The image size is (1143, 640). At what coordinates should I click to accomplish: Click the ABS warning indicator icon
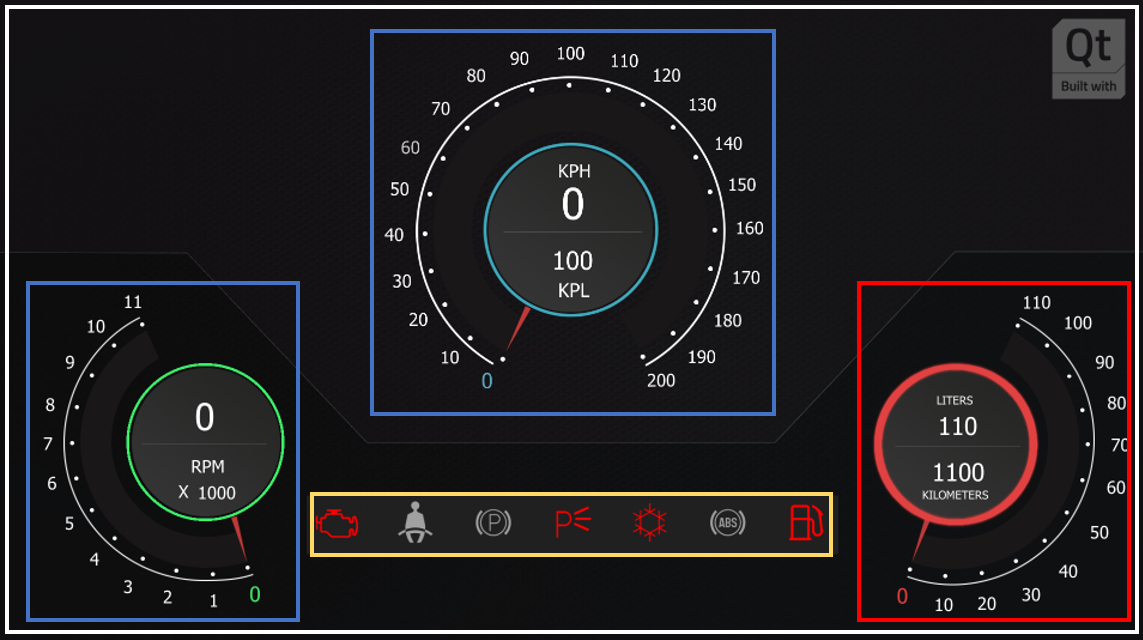pos(727,523)
